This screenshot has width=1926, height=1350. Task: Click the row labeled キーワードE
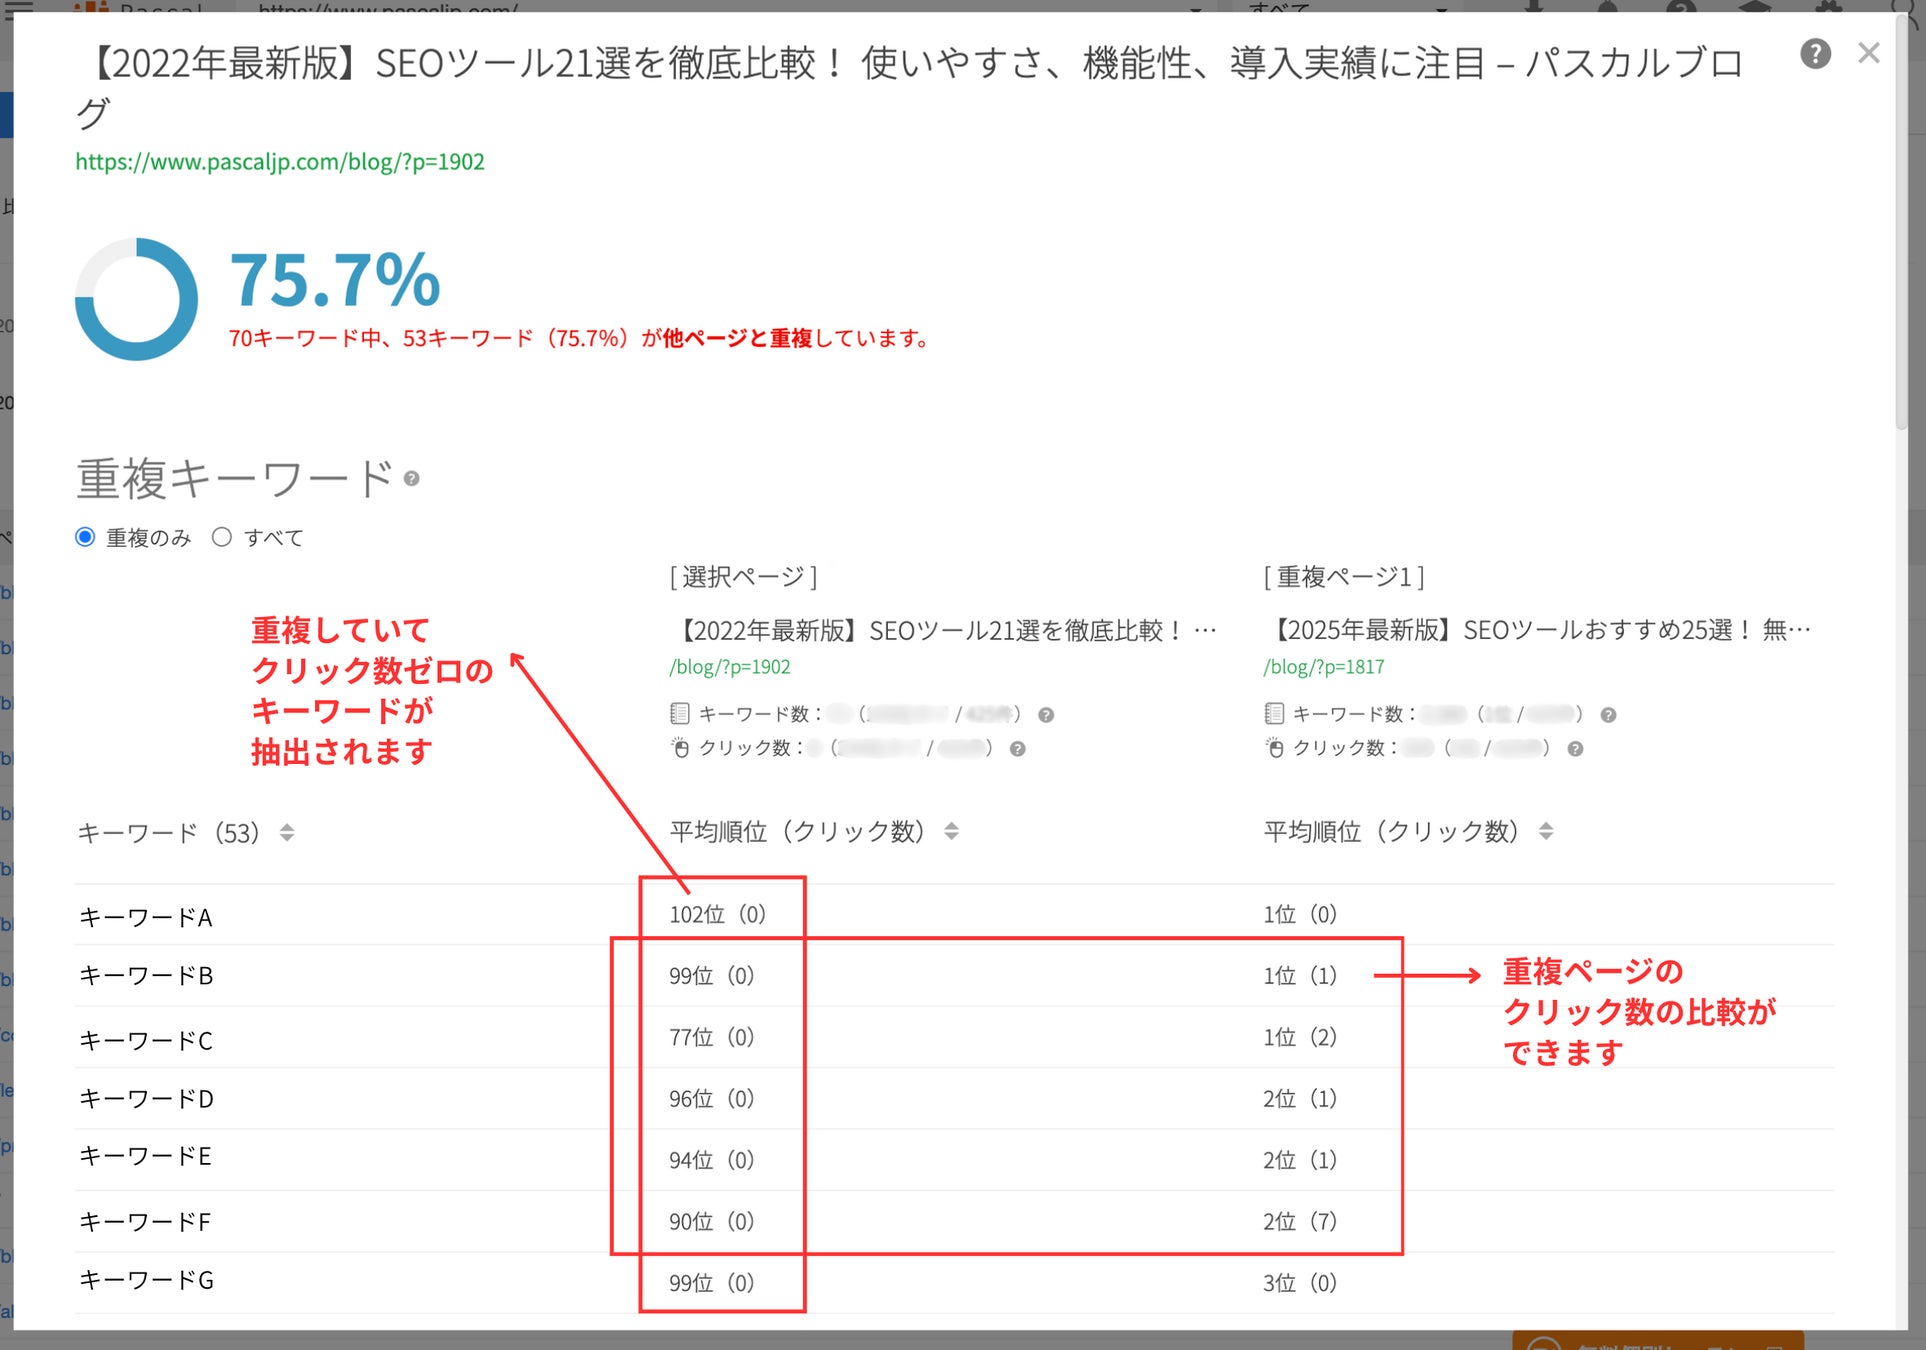tap(954, 1160)
